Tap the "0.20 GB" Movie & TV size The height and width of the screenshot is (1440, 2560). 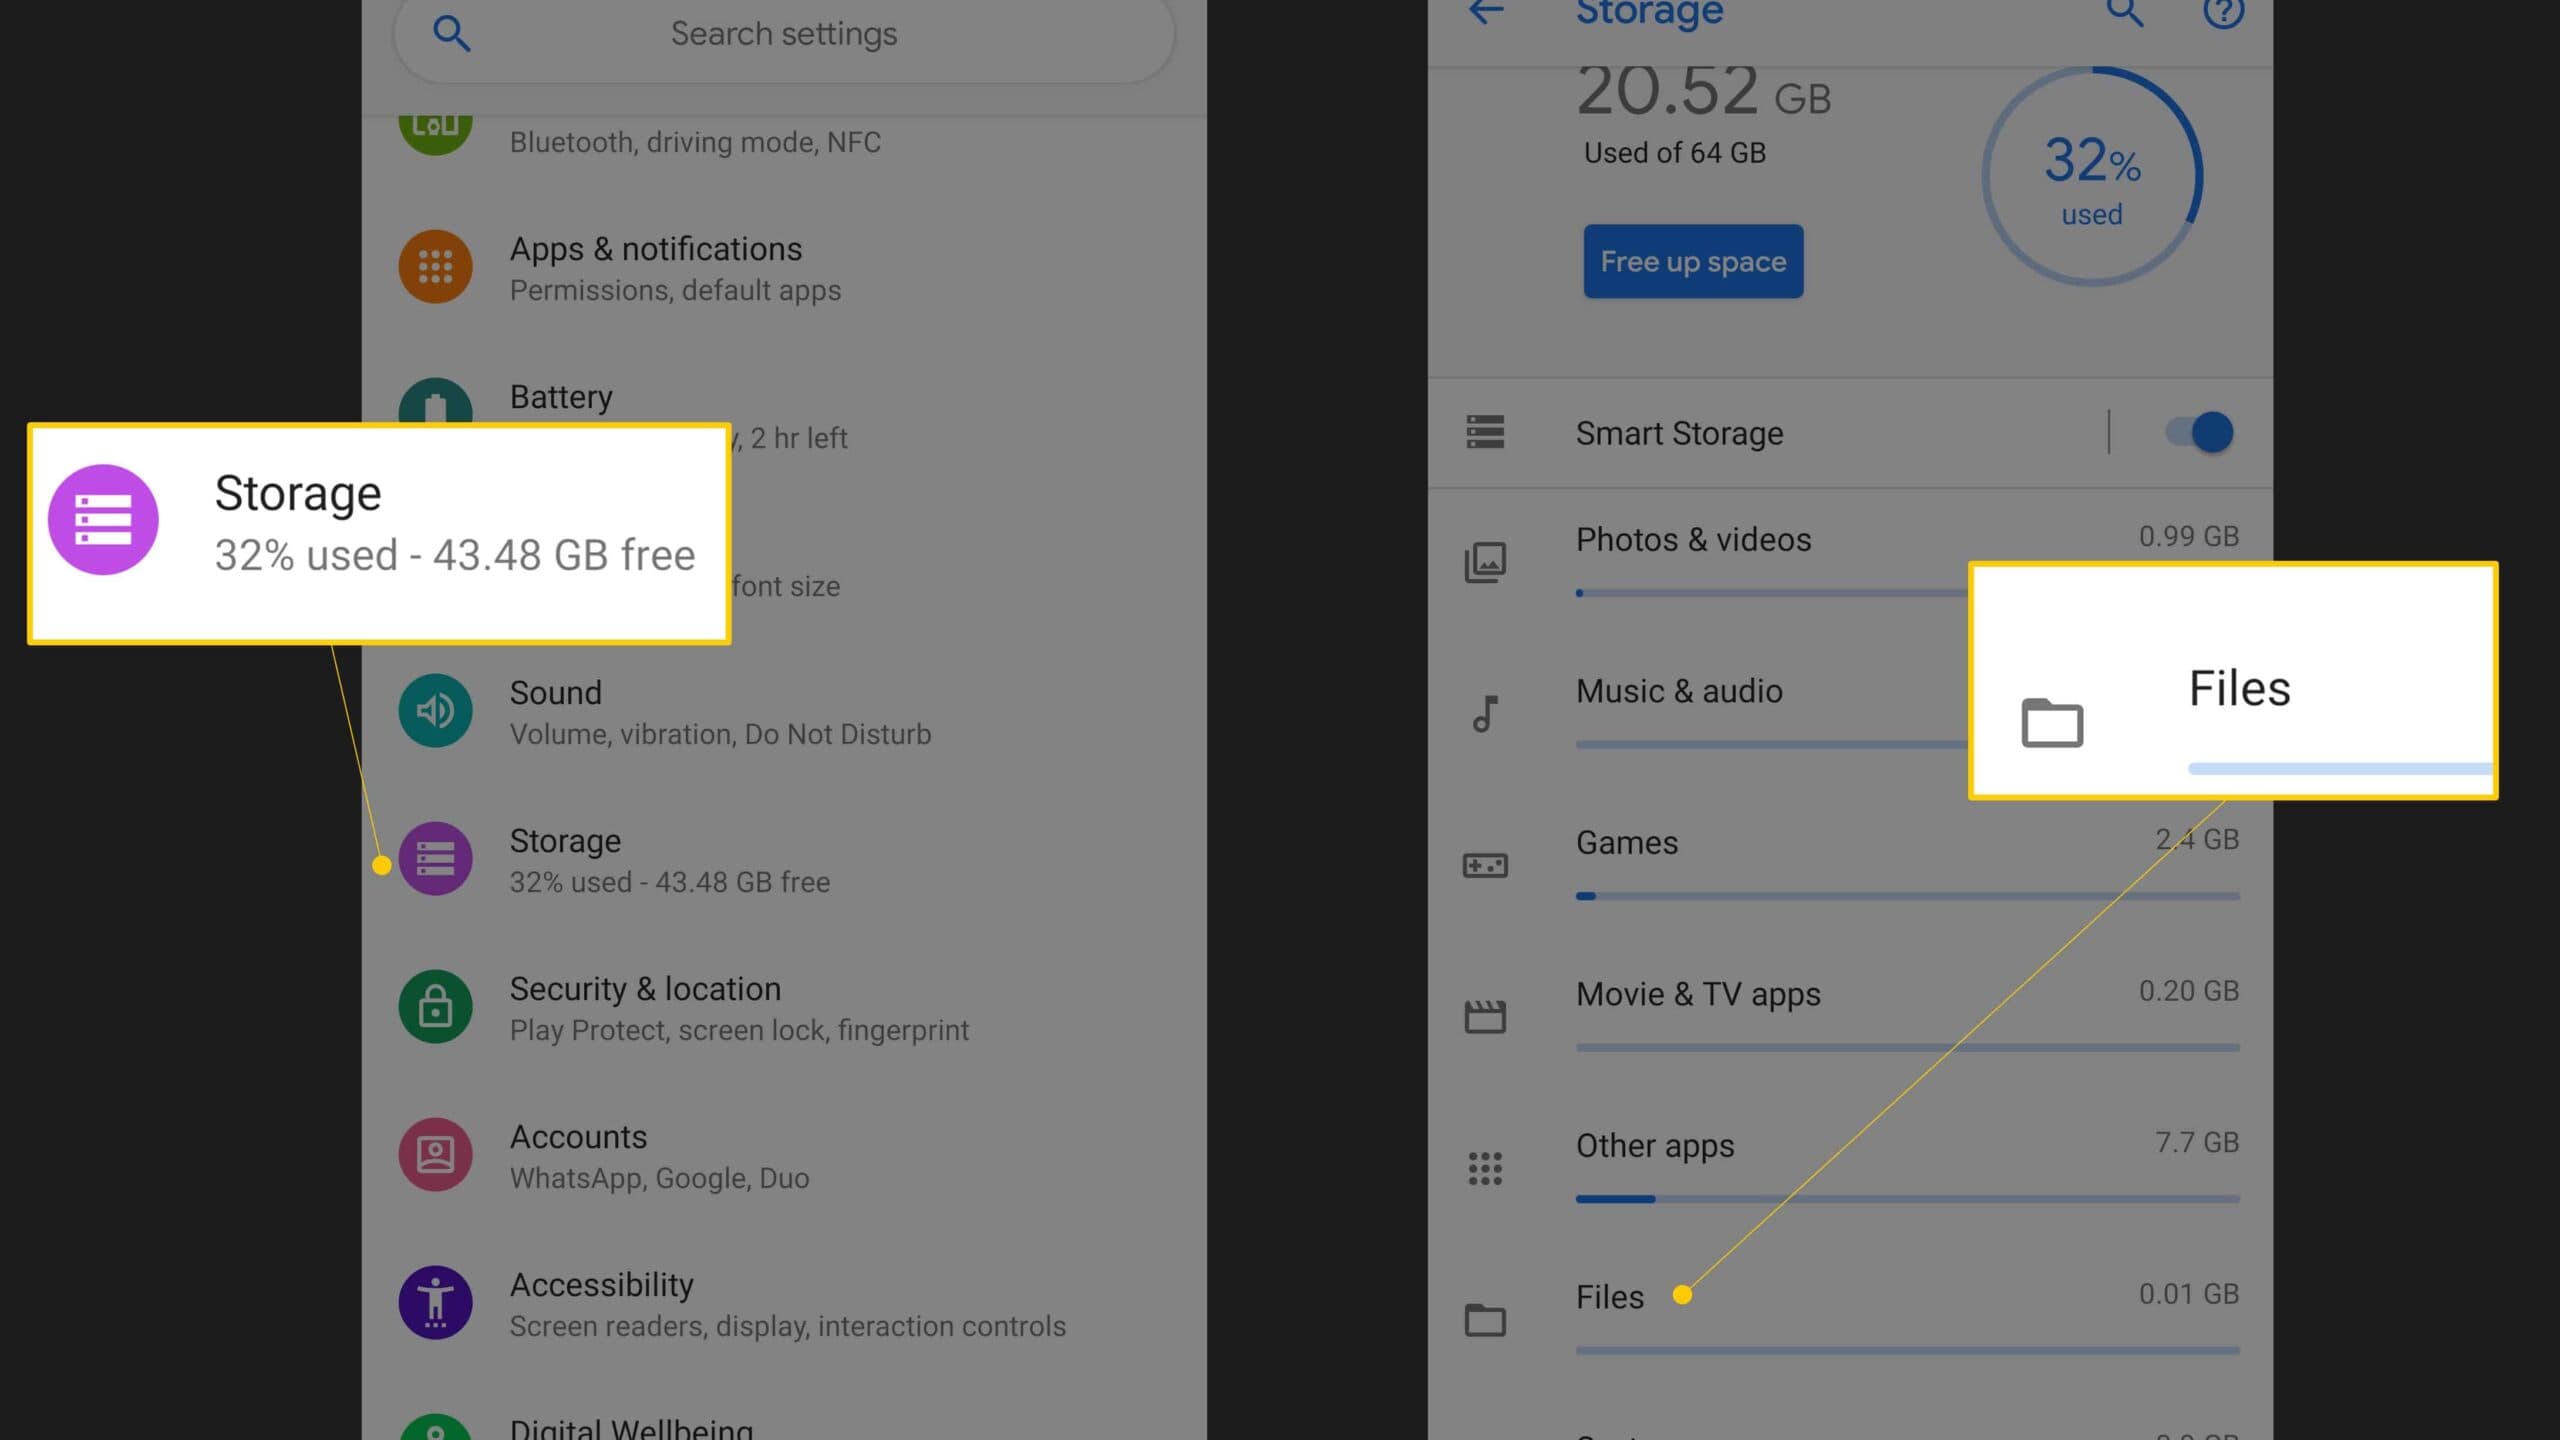(x=2189, y=991)
